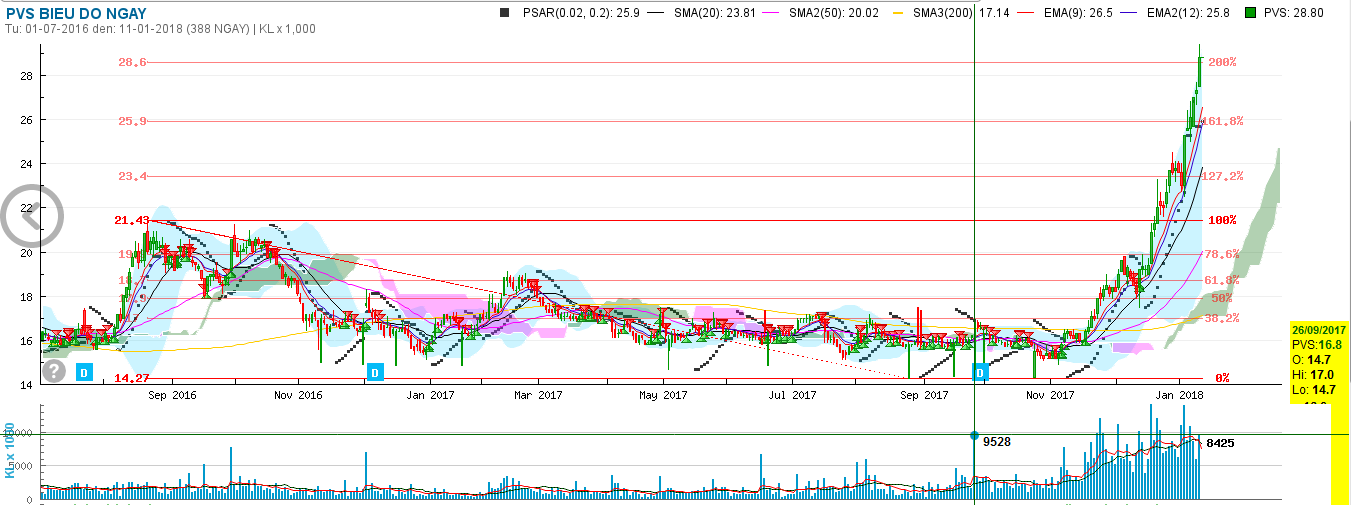Viewport: 1351px width, 505px height.
Task: Click the PVS:16.8 tooltip value
Action: coord(1315,343)
